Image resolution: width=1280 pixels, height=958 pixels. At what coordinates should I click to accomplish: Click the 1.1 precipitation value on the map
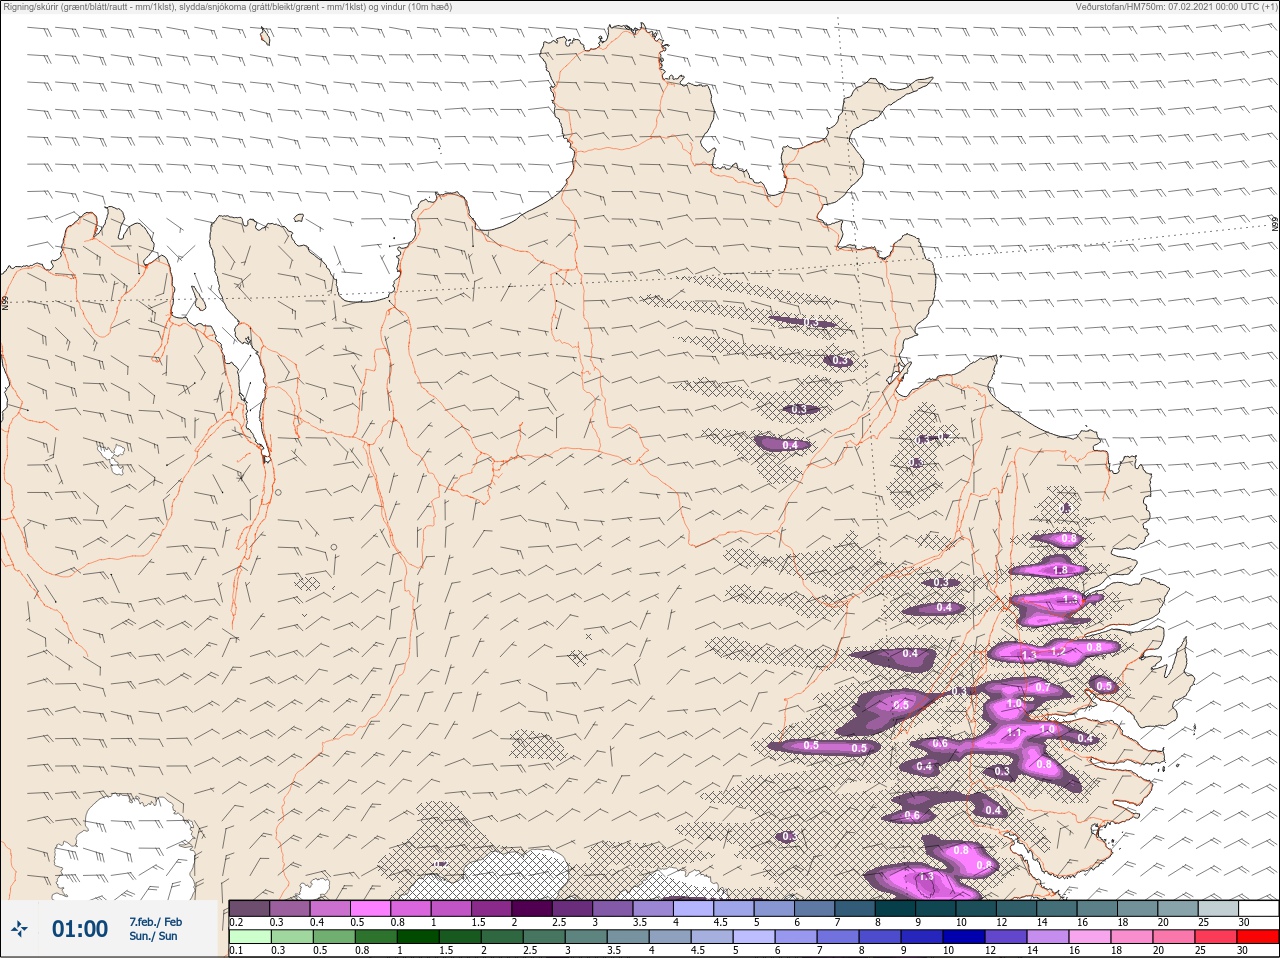[1014, 733]
